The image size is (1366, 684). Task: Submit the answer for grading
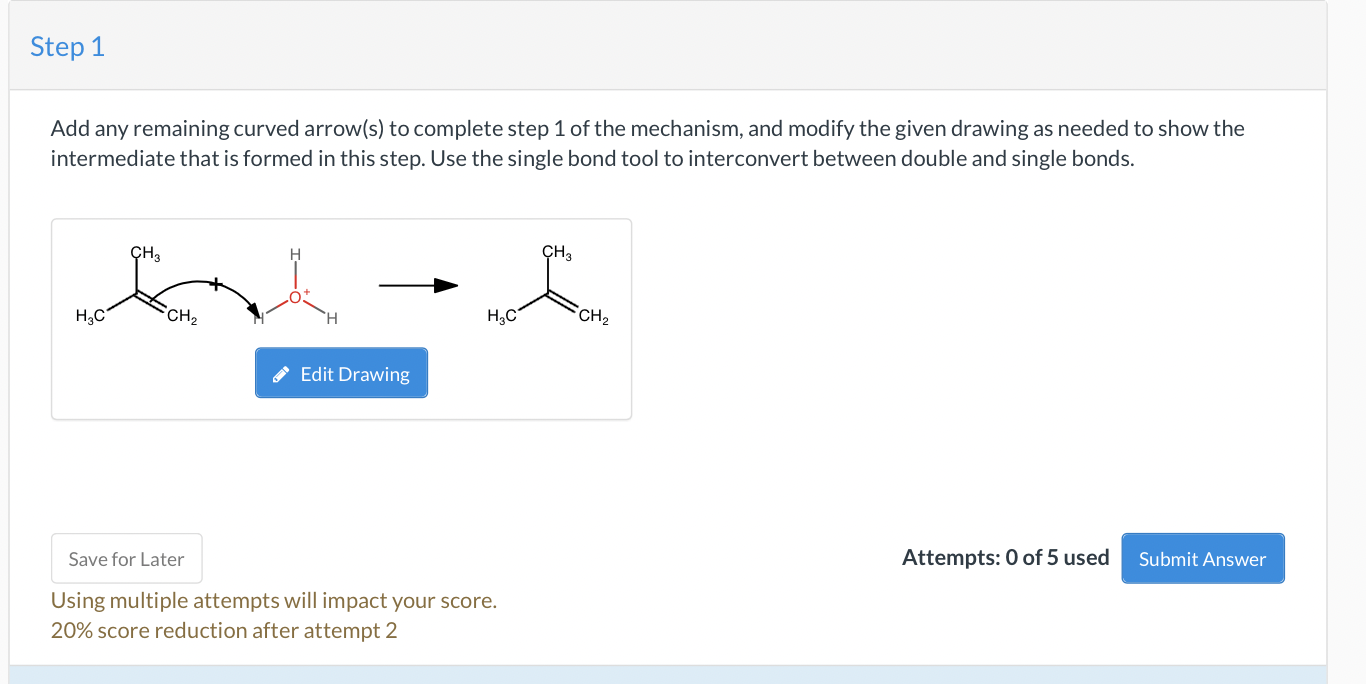[x=1203, y=558]
